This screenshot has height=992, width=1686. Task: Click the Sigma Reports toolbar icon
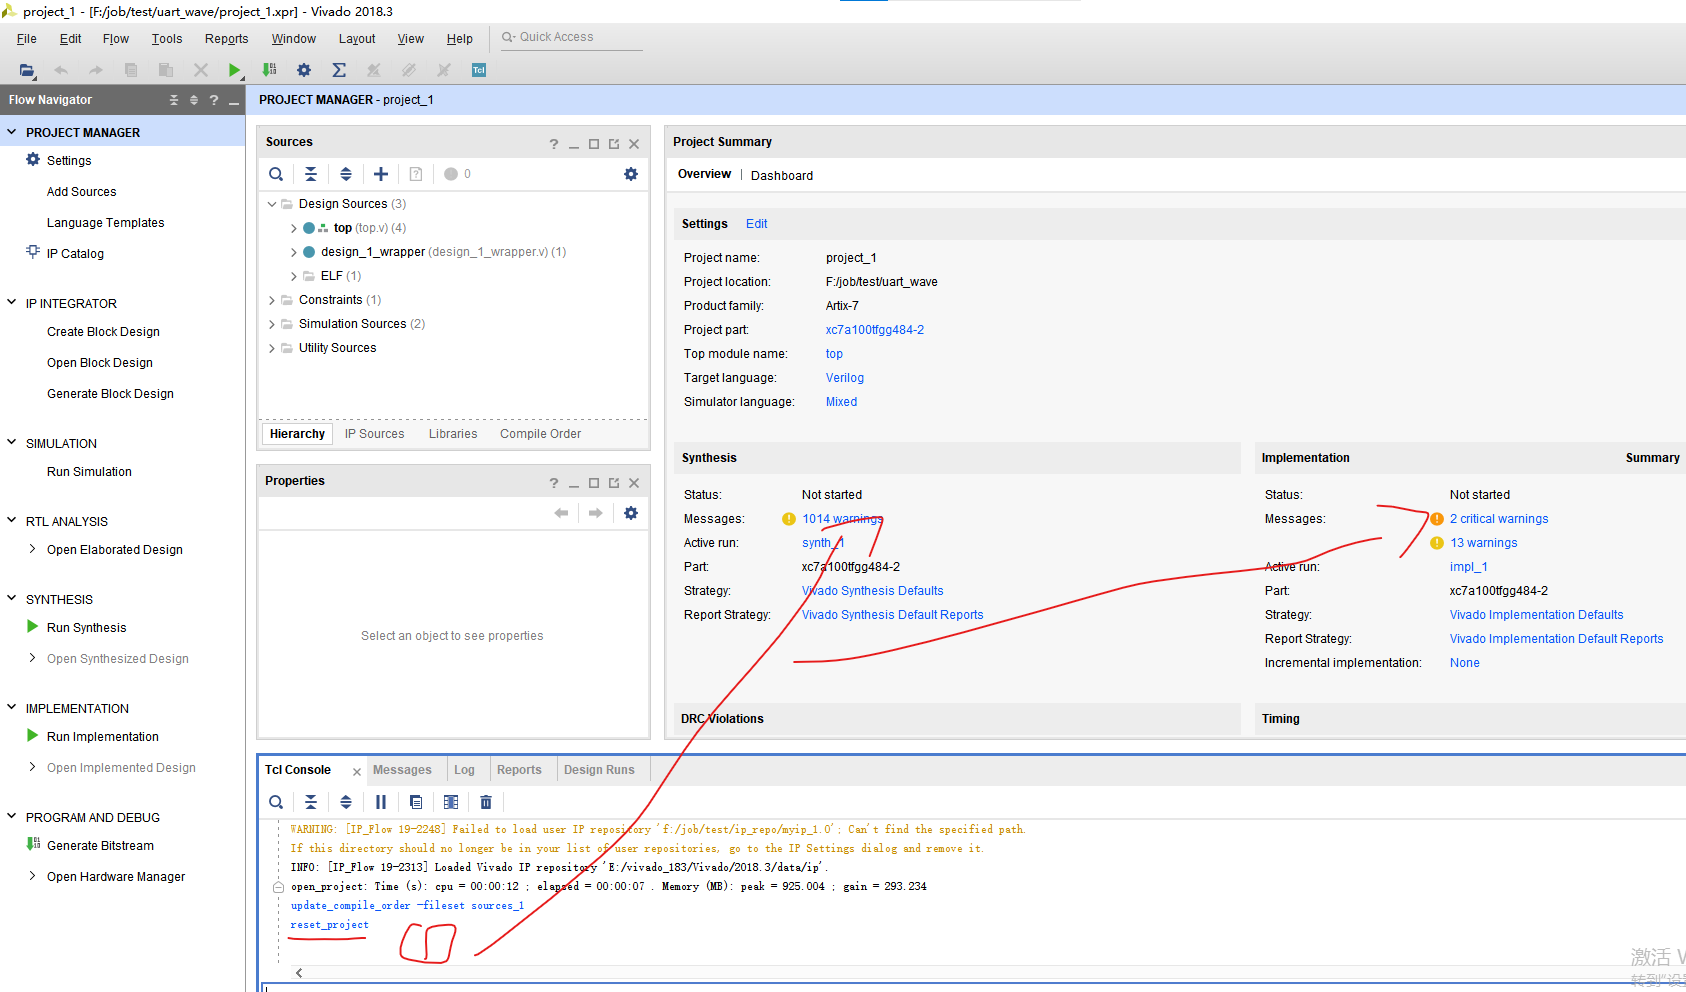[x=339, y=70]
